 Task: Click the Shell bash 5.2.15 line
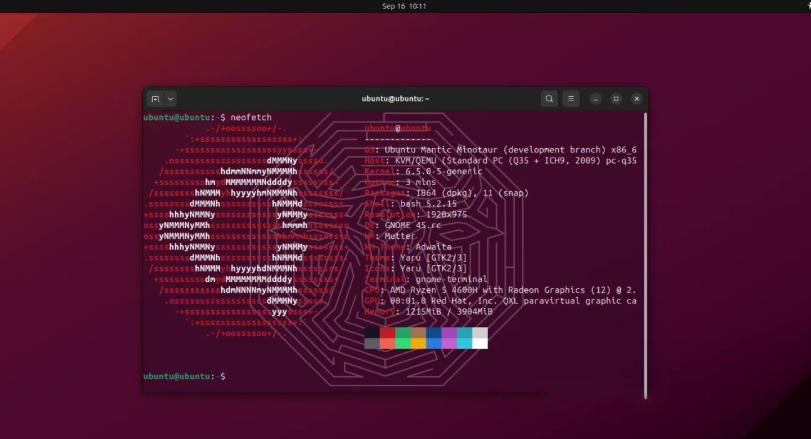pos(410,204)
